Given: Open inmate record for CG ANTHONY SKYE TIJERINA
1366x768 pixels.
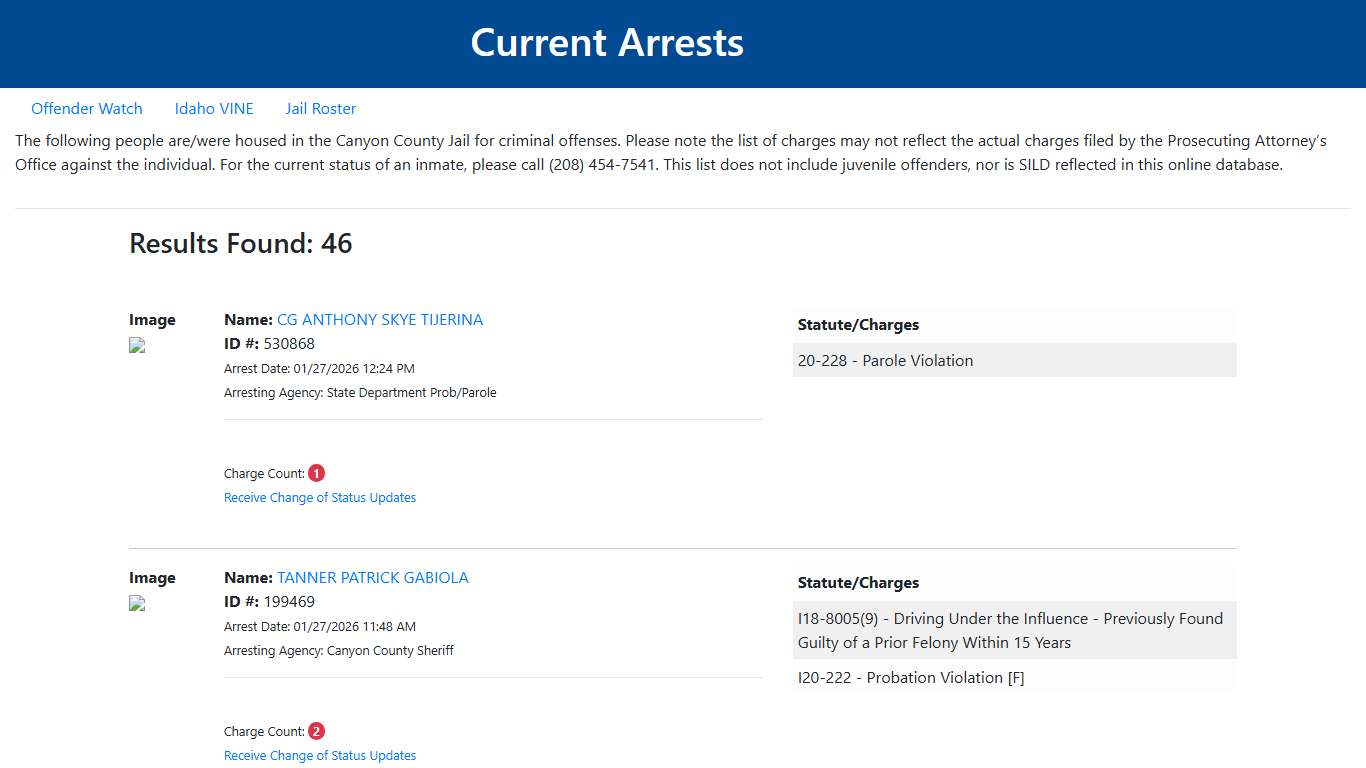Looking at the screenshot, I should [x=380, y=319].
